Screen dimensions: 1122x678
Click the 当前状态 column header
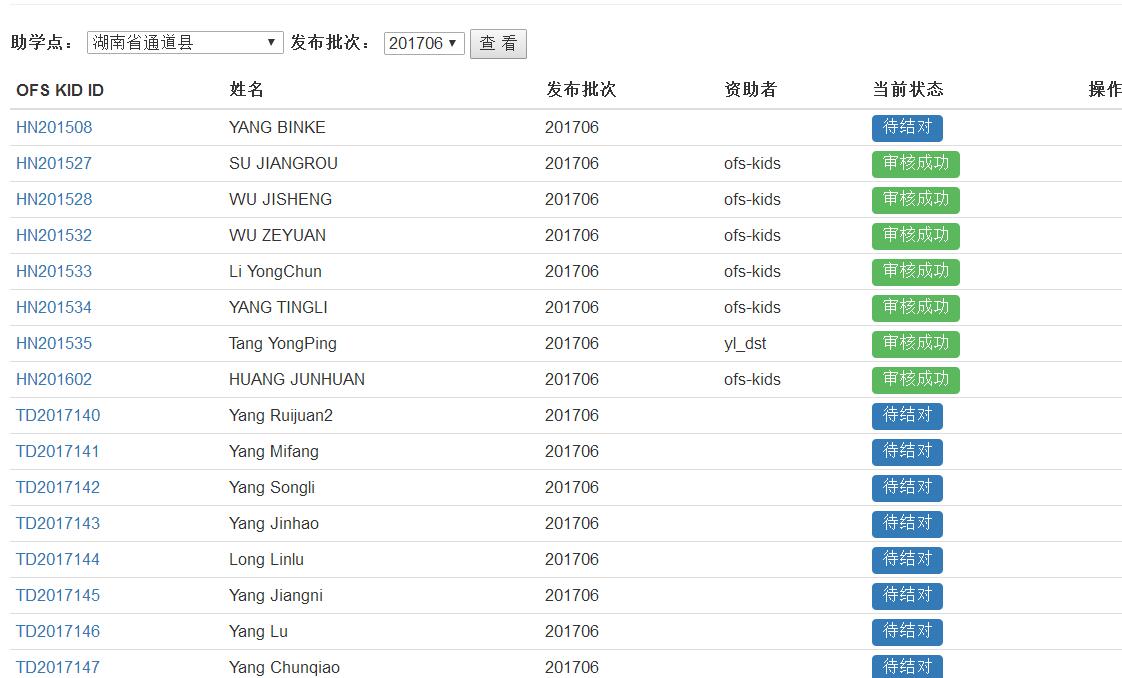pos(907,90)
